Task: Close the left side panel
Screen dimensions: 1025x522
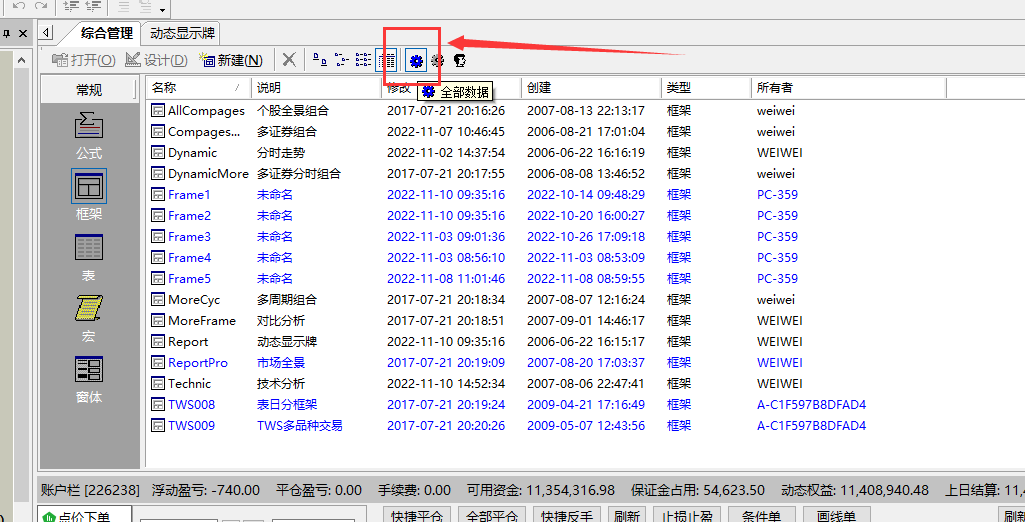Action: [x=23, y=33]
